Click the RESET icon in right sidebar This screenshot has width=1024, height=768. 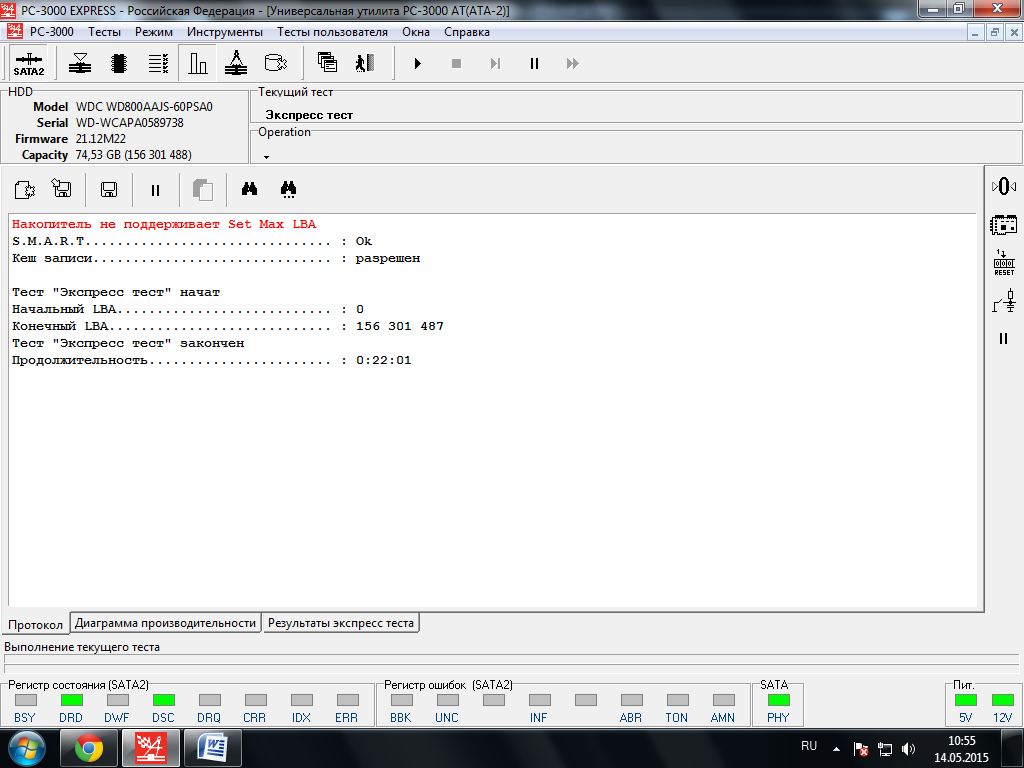[1004, 263]
